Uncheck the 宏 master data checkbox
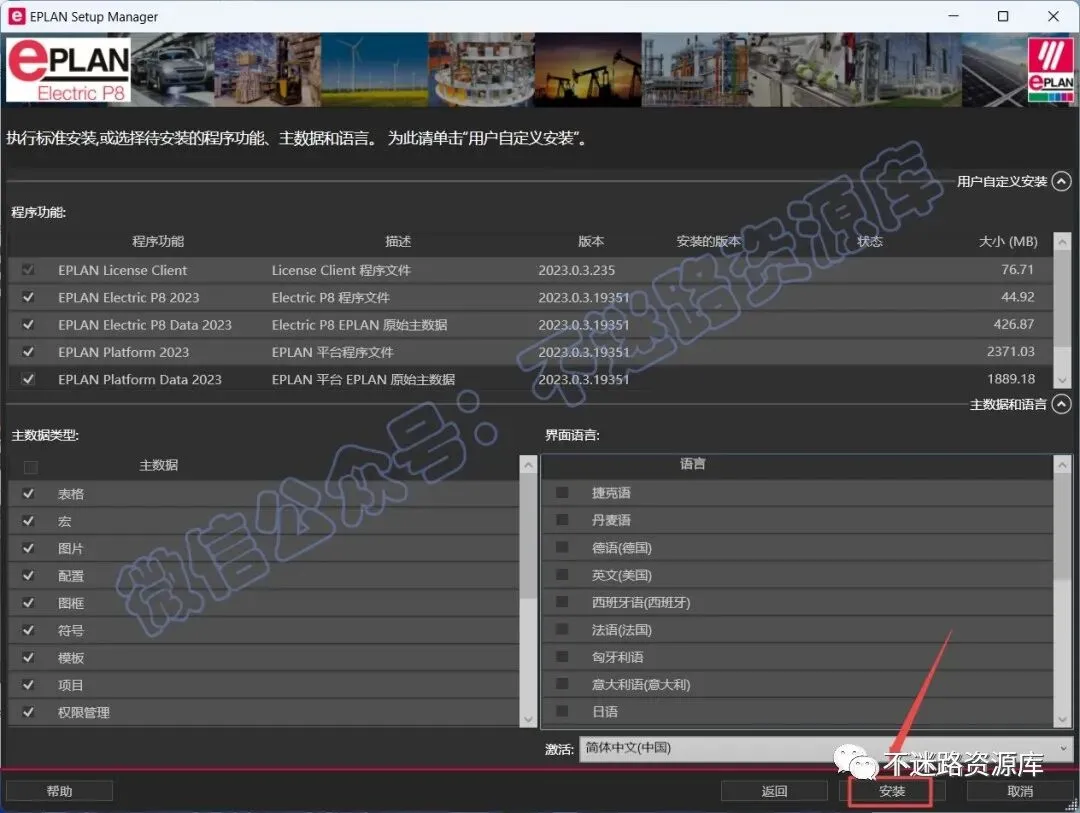This screenshot has width=1080, height=813. click(x=28, y=521)
